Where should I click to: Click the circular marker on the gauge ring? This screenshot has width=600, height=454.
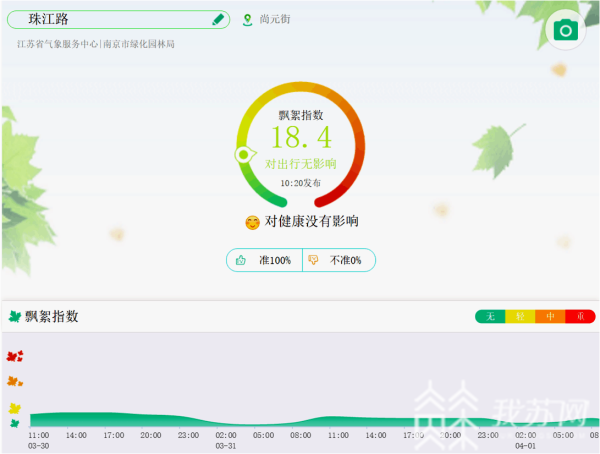(x=242, y=155)
